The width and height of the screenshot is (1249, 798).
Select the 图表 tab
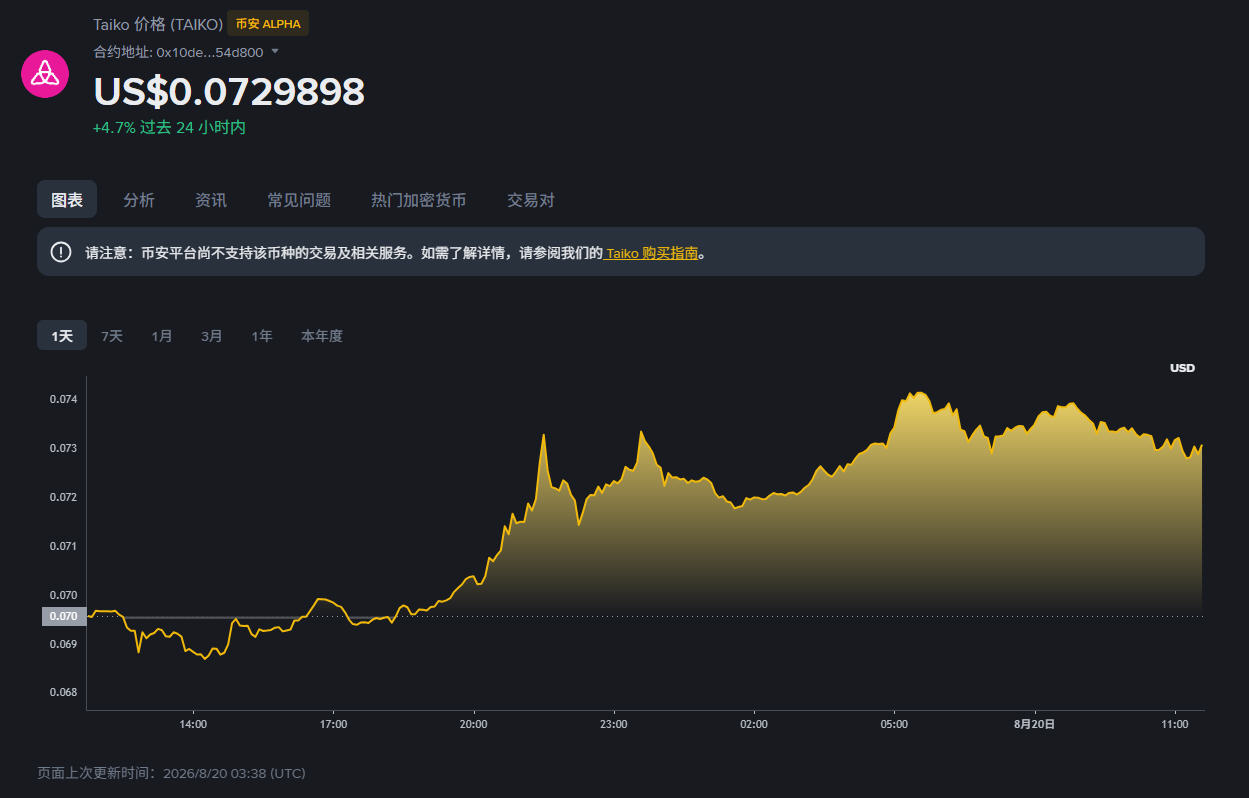tap(67, 199)
